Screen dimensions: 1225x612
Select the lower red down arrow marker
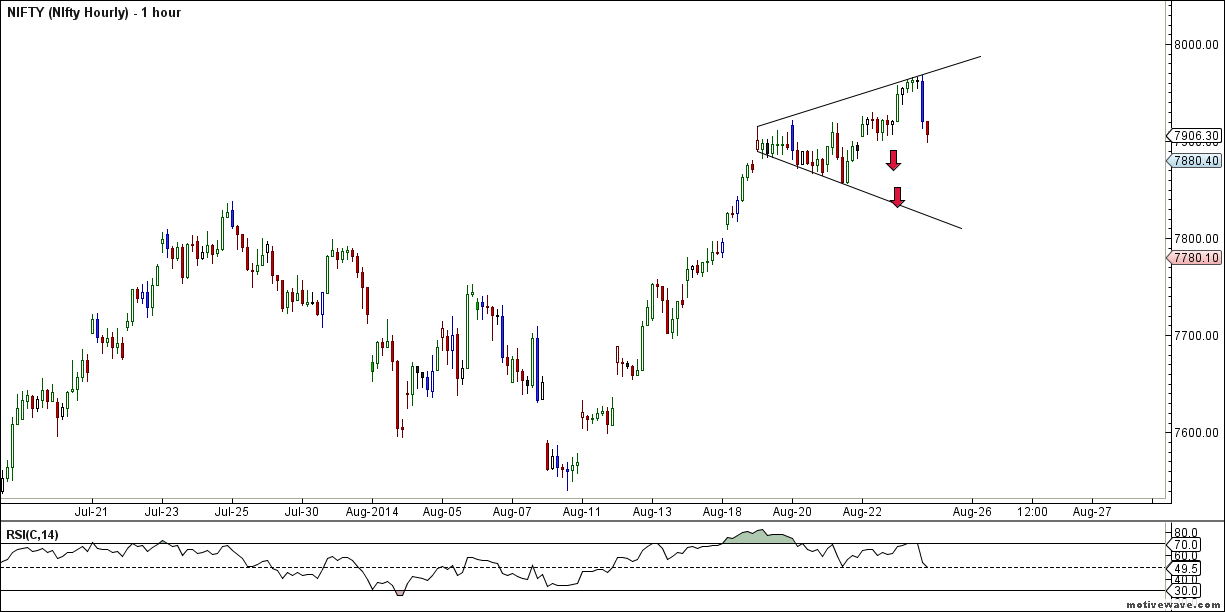coord(897,198)
